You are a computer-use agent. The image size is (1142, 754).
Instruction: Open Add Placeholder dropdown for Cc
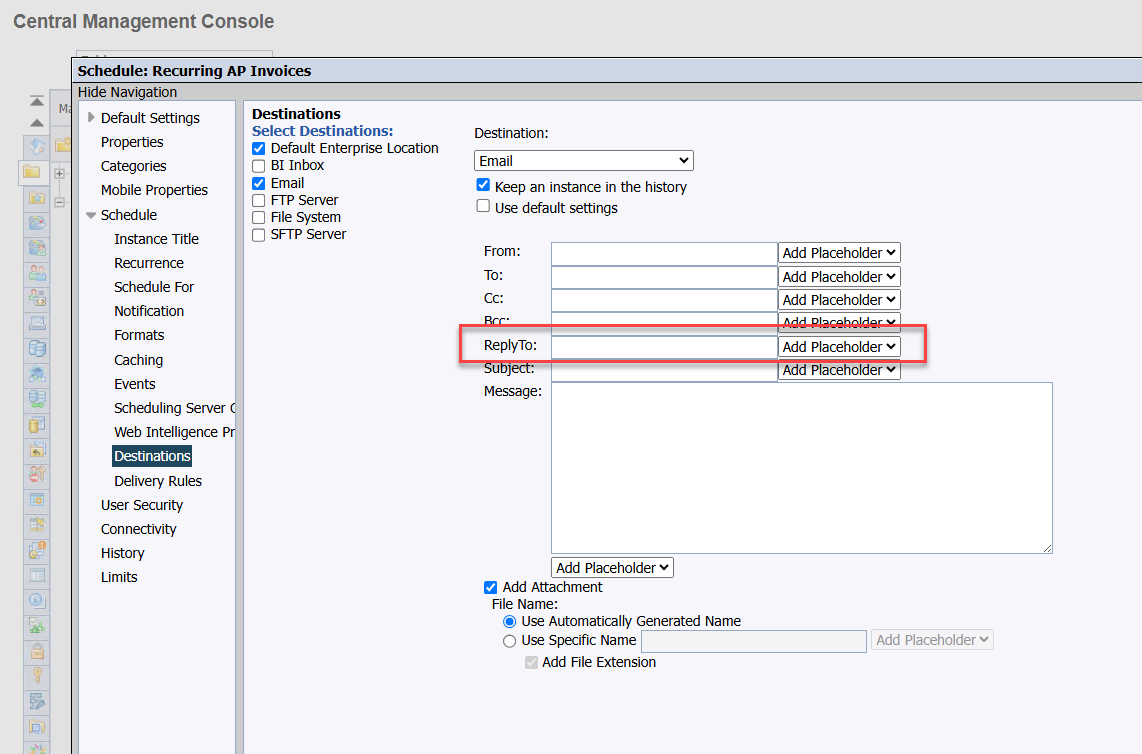(839, 299)
